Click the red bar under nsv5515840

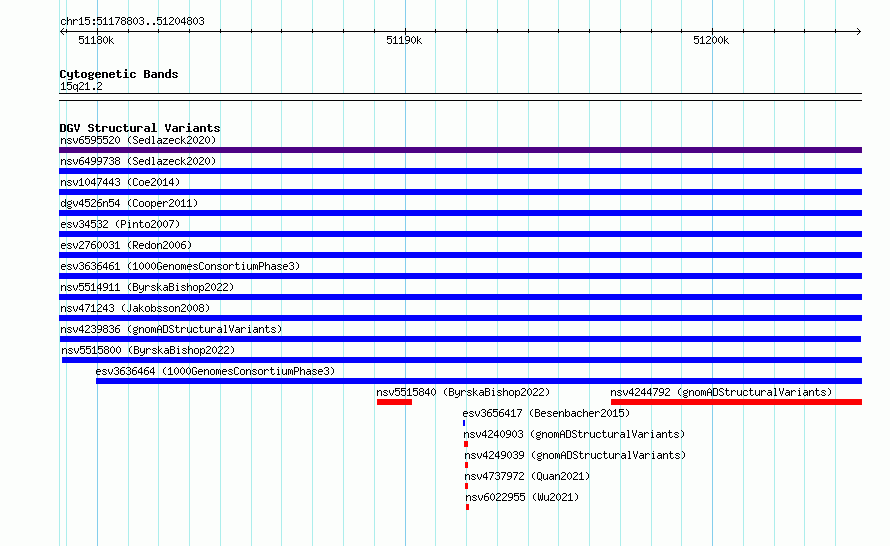pyautogui.click(x=394, y=402)
